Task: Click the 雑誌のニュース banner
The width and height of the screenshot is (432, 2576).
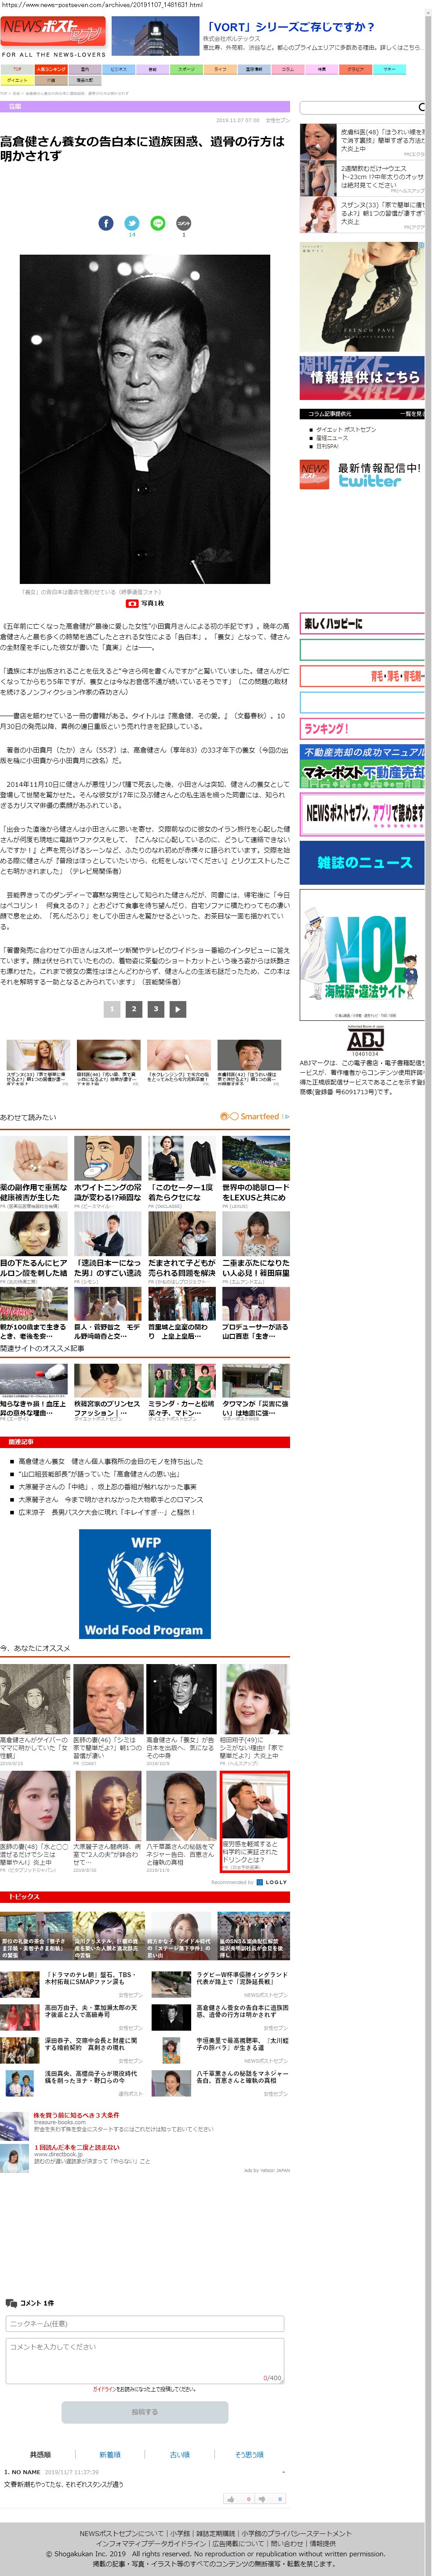Action: 362,861
